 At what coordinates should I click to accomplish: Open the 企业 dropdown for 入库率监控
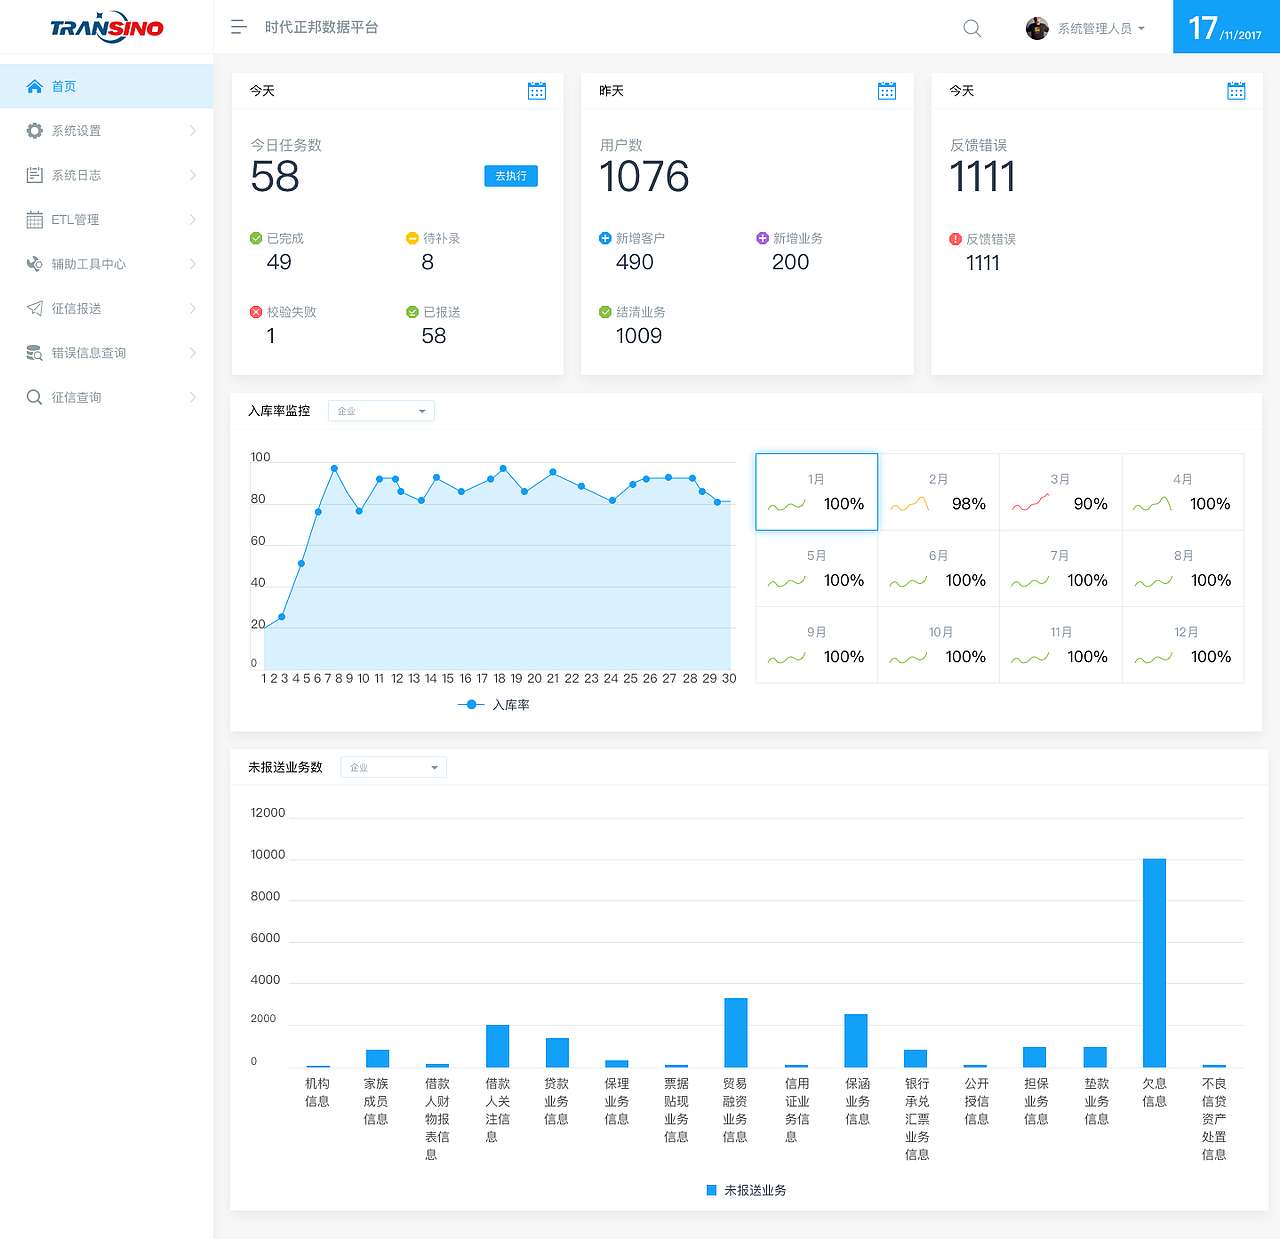point(381,411)
